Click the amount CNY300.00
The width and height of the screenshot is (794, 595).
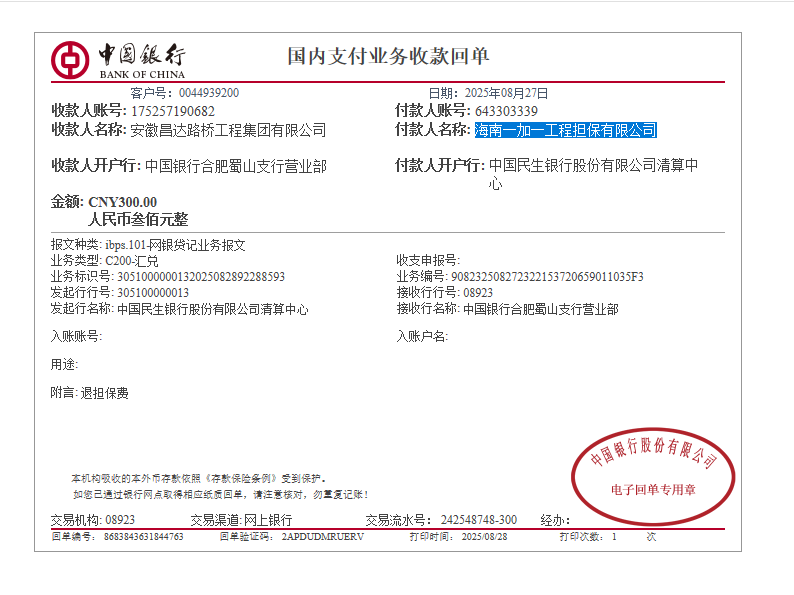click(x=123, y=202)
